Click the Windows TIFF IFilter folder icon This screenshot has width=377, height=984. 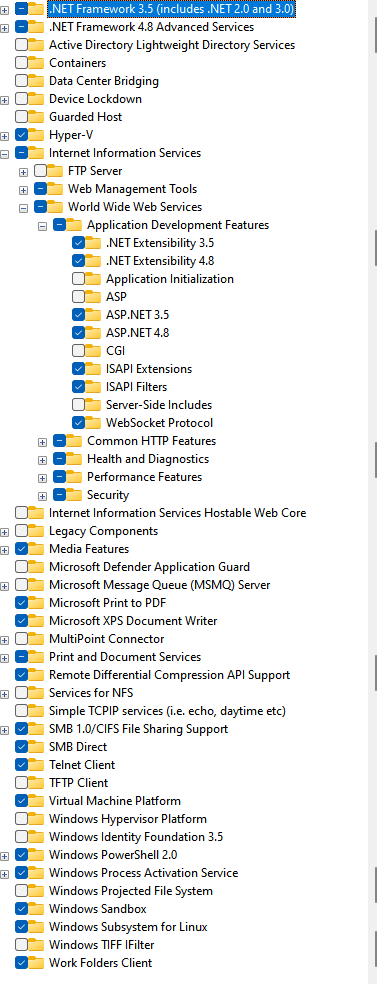[x=37, y=944]
